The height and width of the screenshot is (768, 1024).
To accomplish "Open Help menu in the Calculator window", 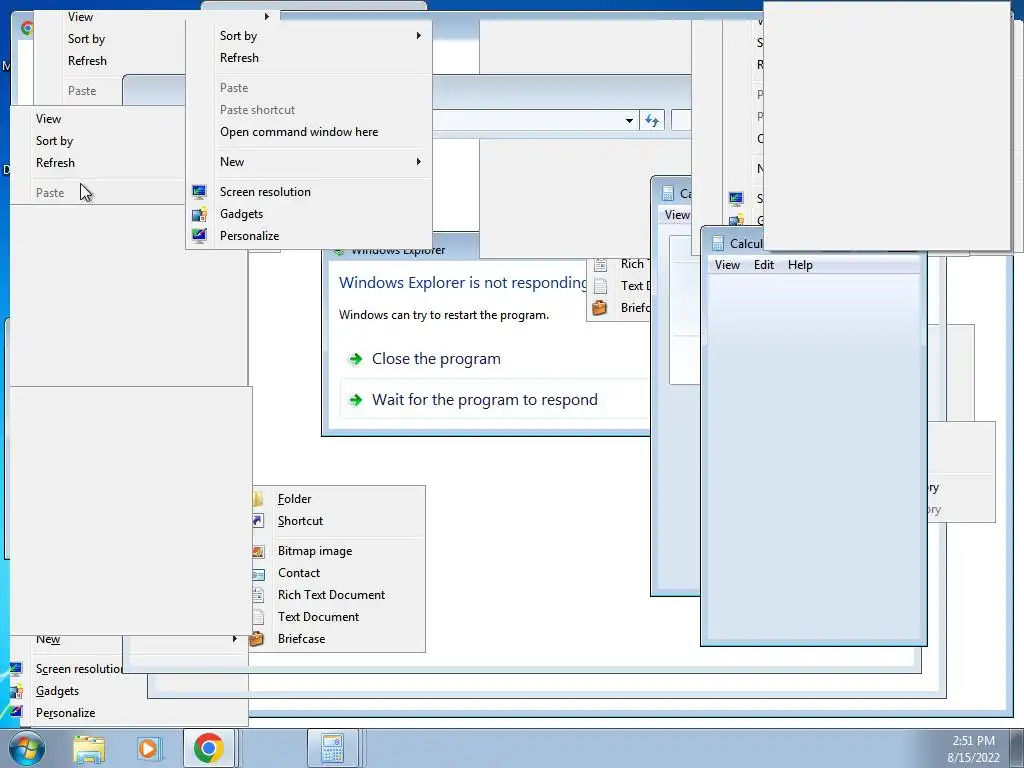I will [800, 265].
